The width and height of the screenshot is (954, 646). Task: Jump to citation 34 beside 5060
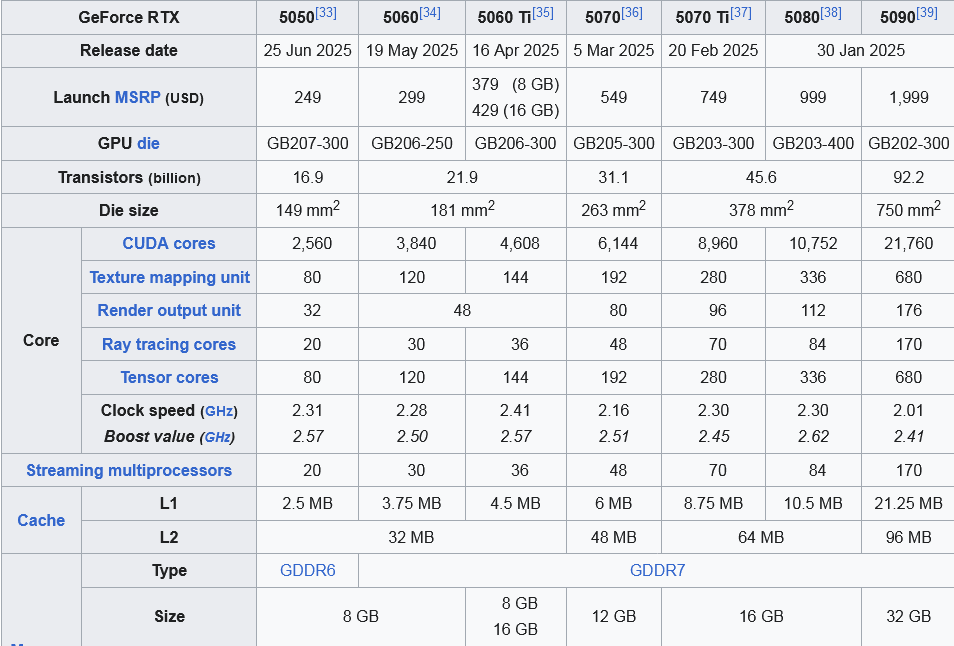pos(429,12)
